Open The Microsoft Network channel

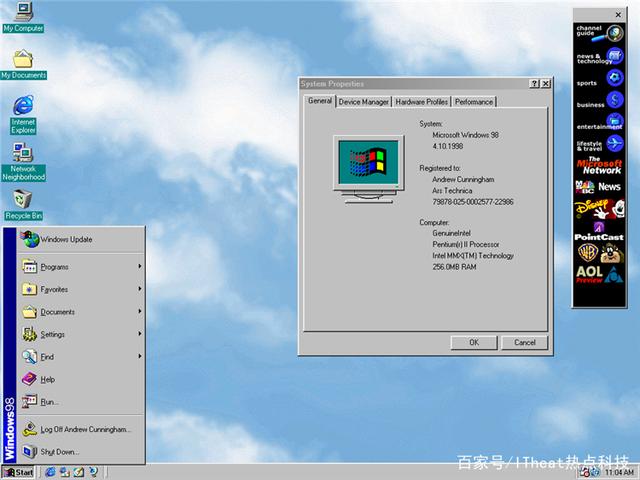(x=599, y=166)
